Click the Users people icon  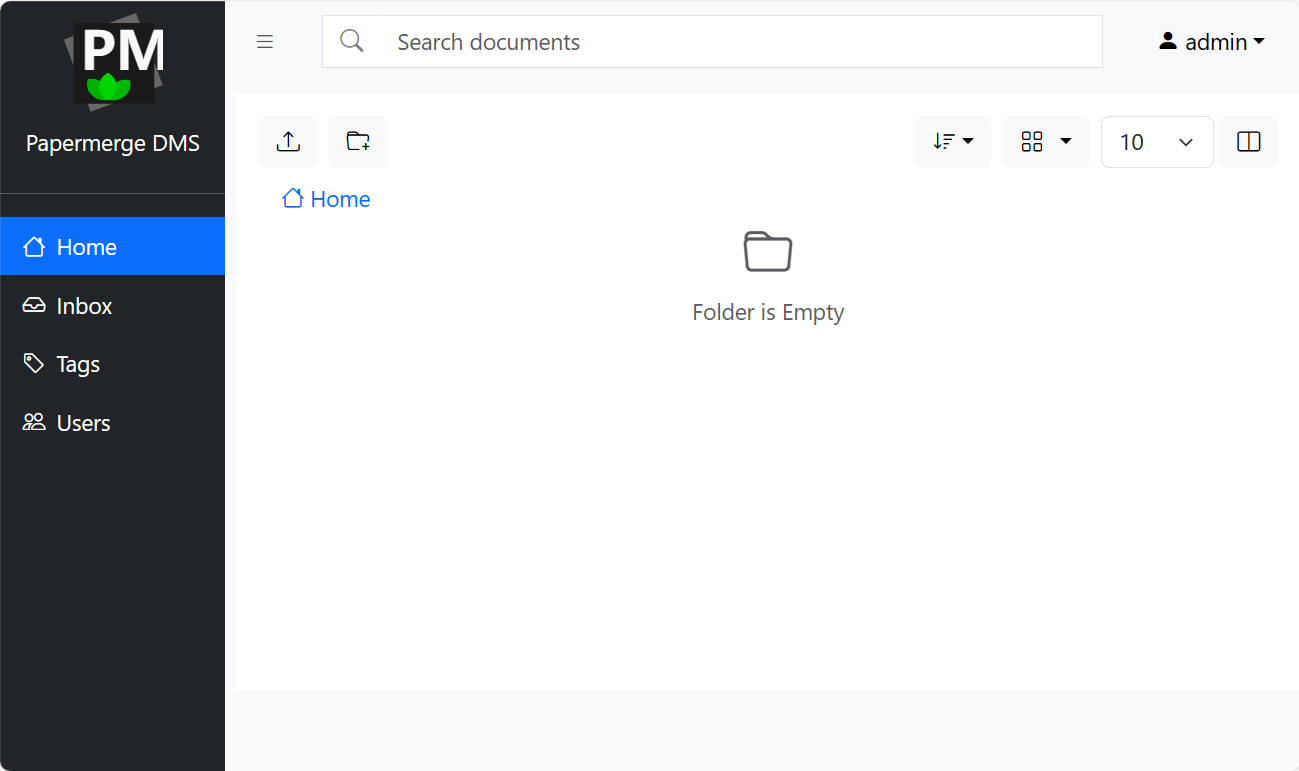[34, 423]
